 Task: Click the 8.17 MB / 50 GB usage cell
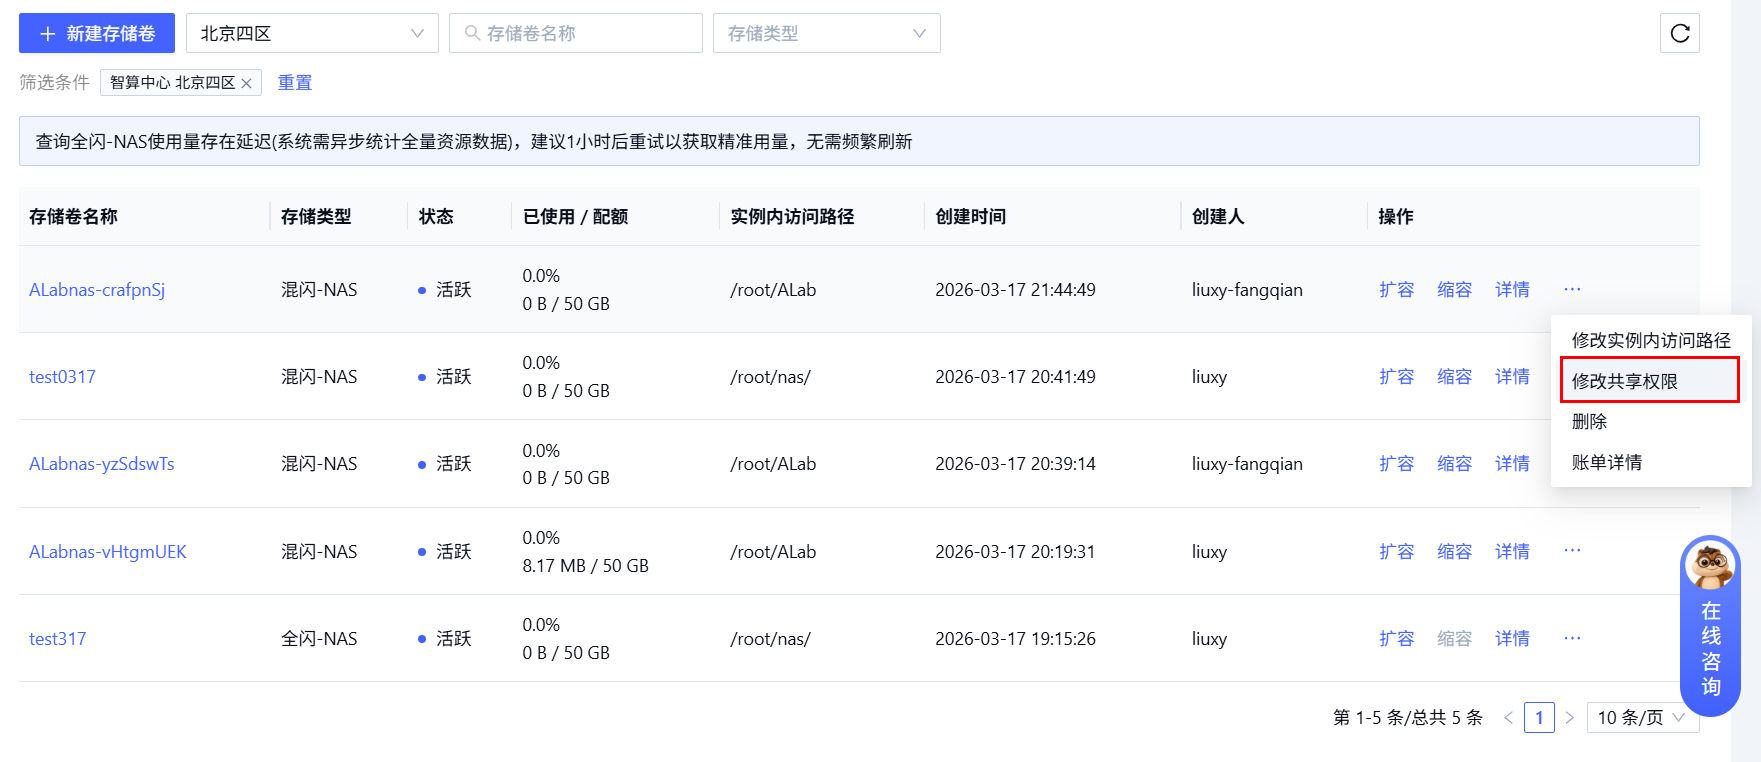(x=585, y=566)
